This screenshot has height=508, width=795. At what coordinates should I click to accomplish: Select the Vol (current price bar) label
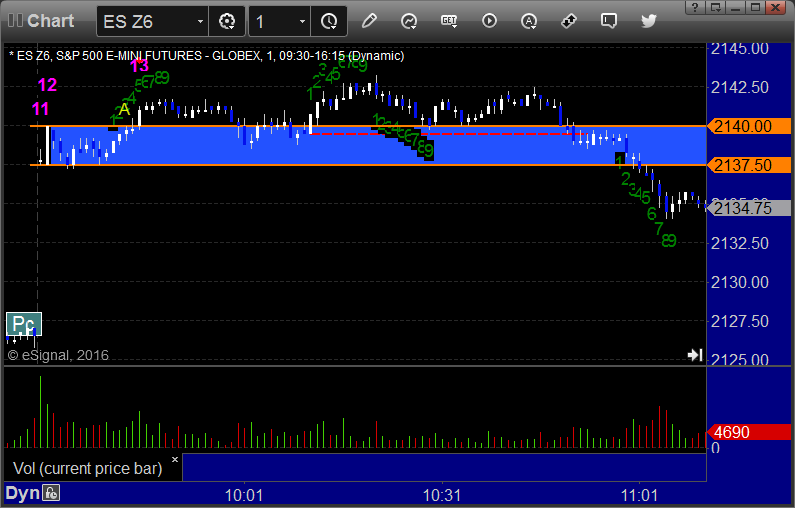click(88, 468)
